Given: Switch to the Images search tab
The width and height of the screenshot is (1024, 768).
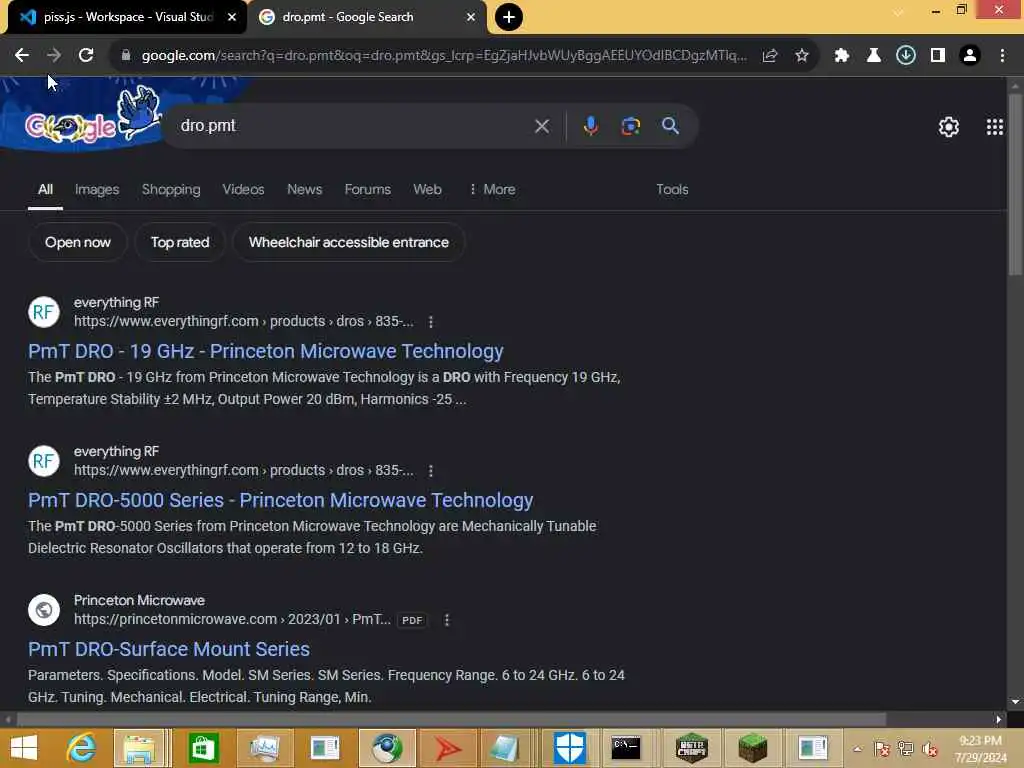Looking at the screenshot, I should 97,189.
